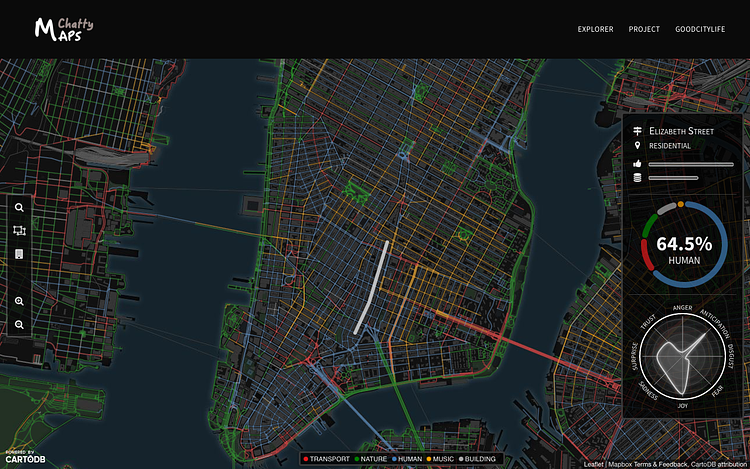The image size is (750, 469).
Task: Click the DISGUST label on radar chart
Action: [731, 356]
